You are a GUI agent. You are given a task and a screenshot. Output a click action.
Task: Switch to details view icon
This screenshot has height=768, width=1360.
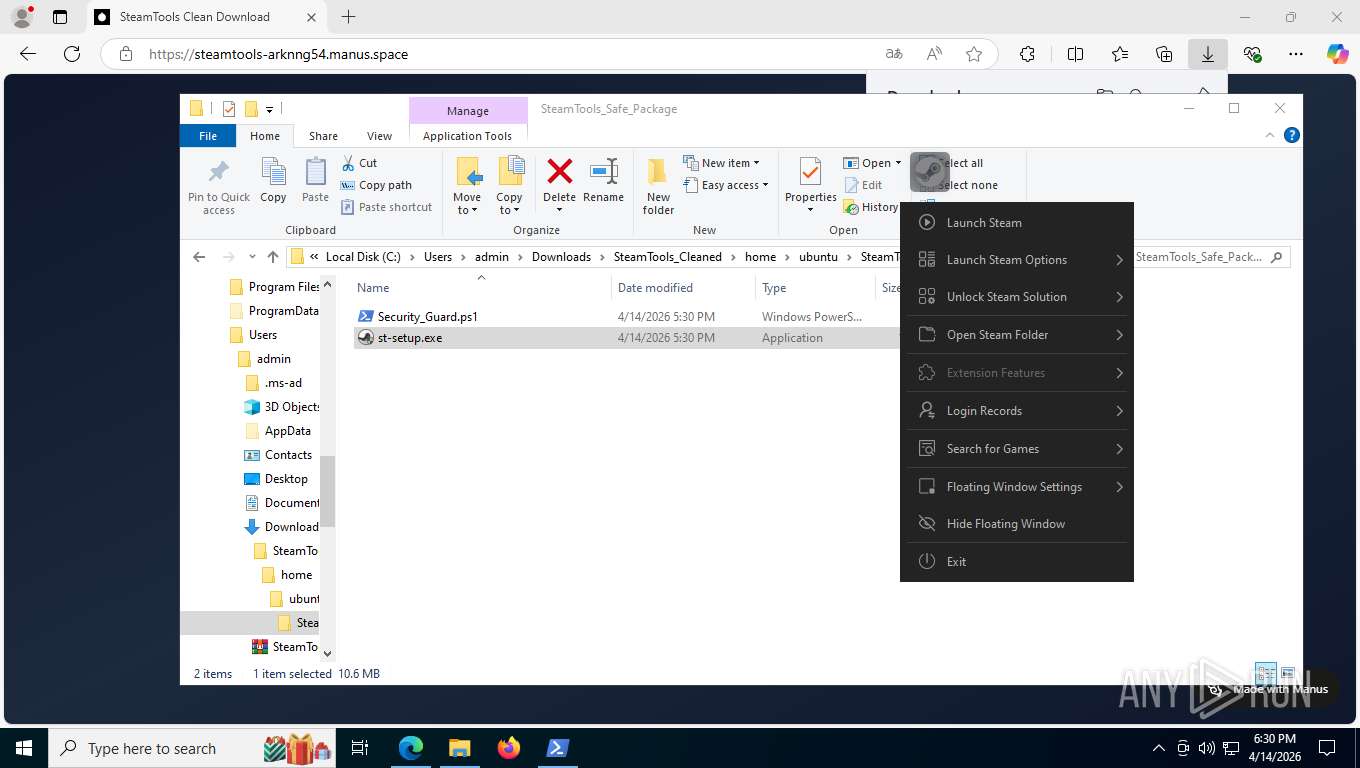pos(1265,674)
